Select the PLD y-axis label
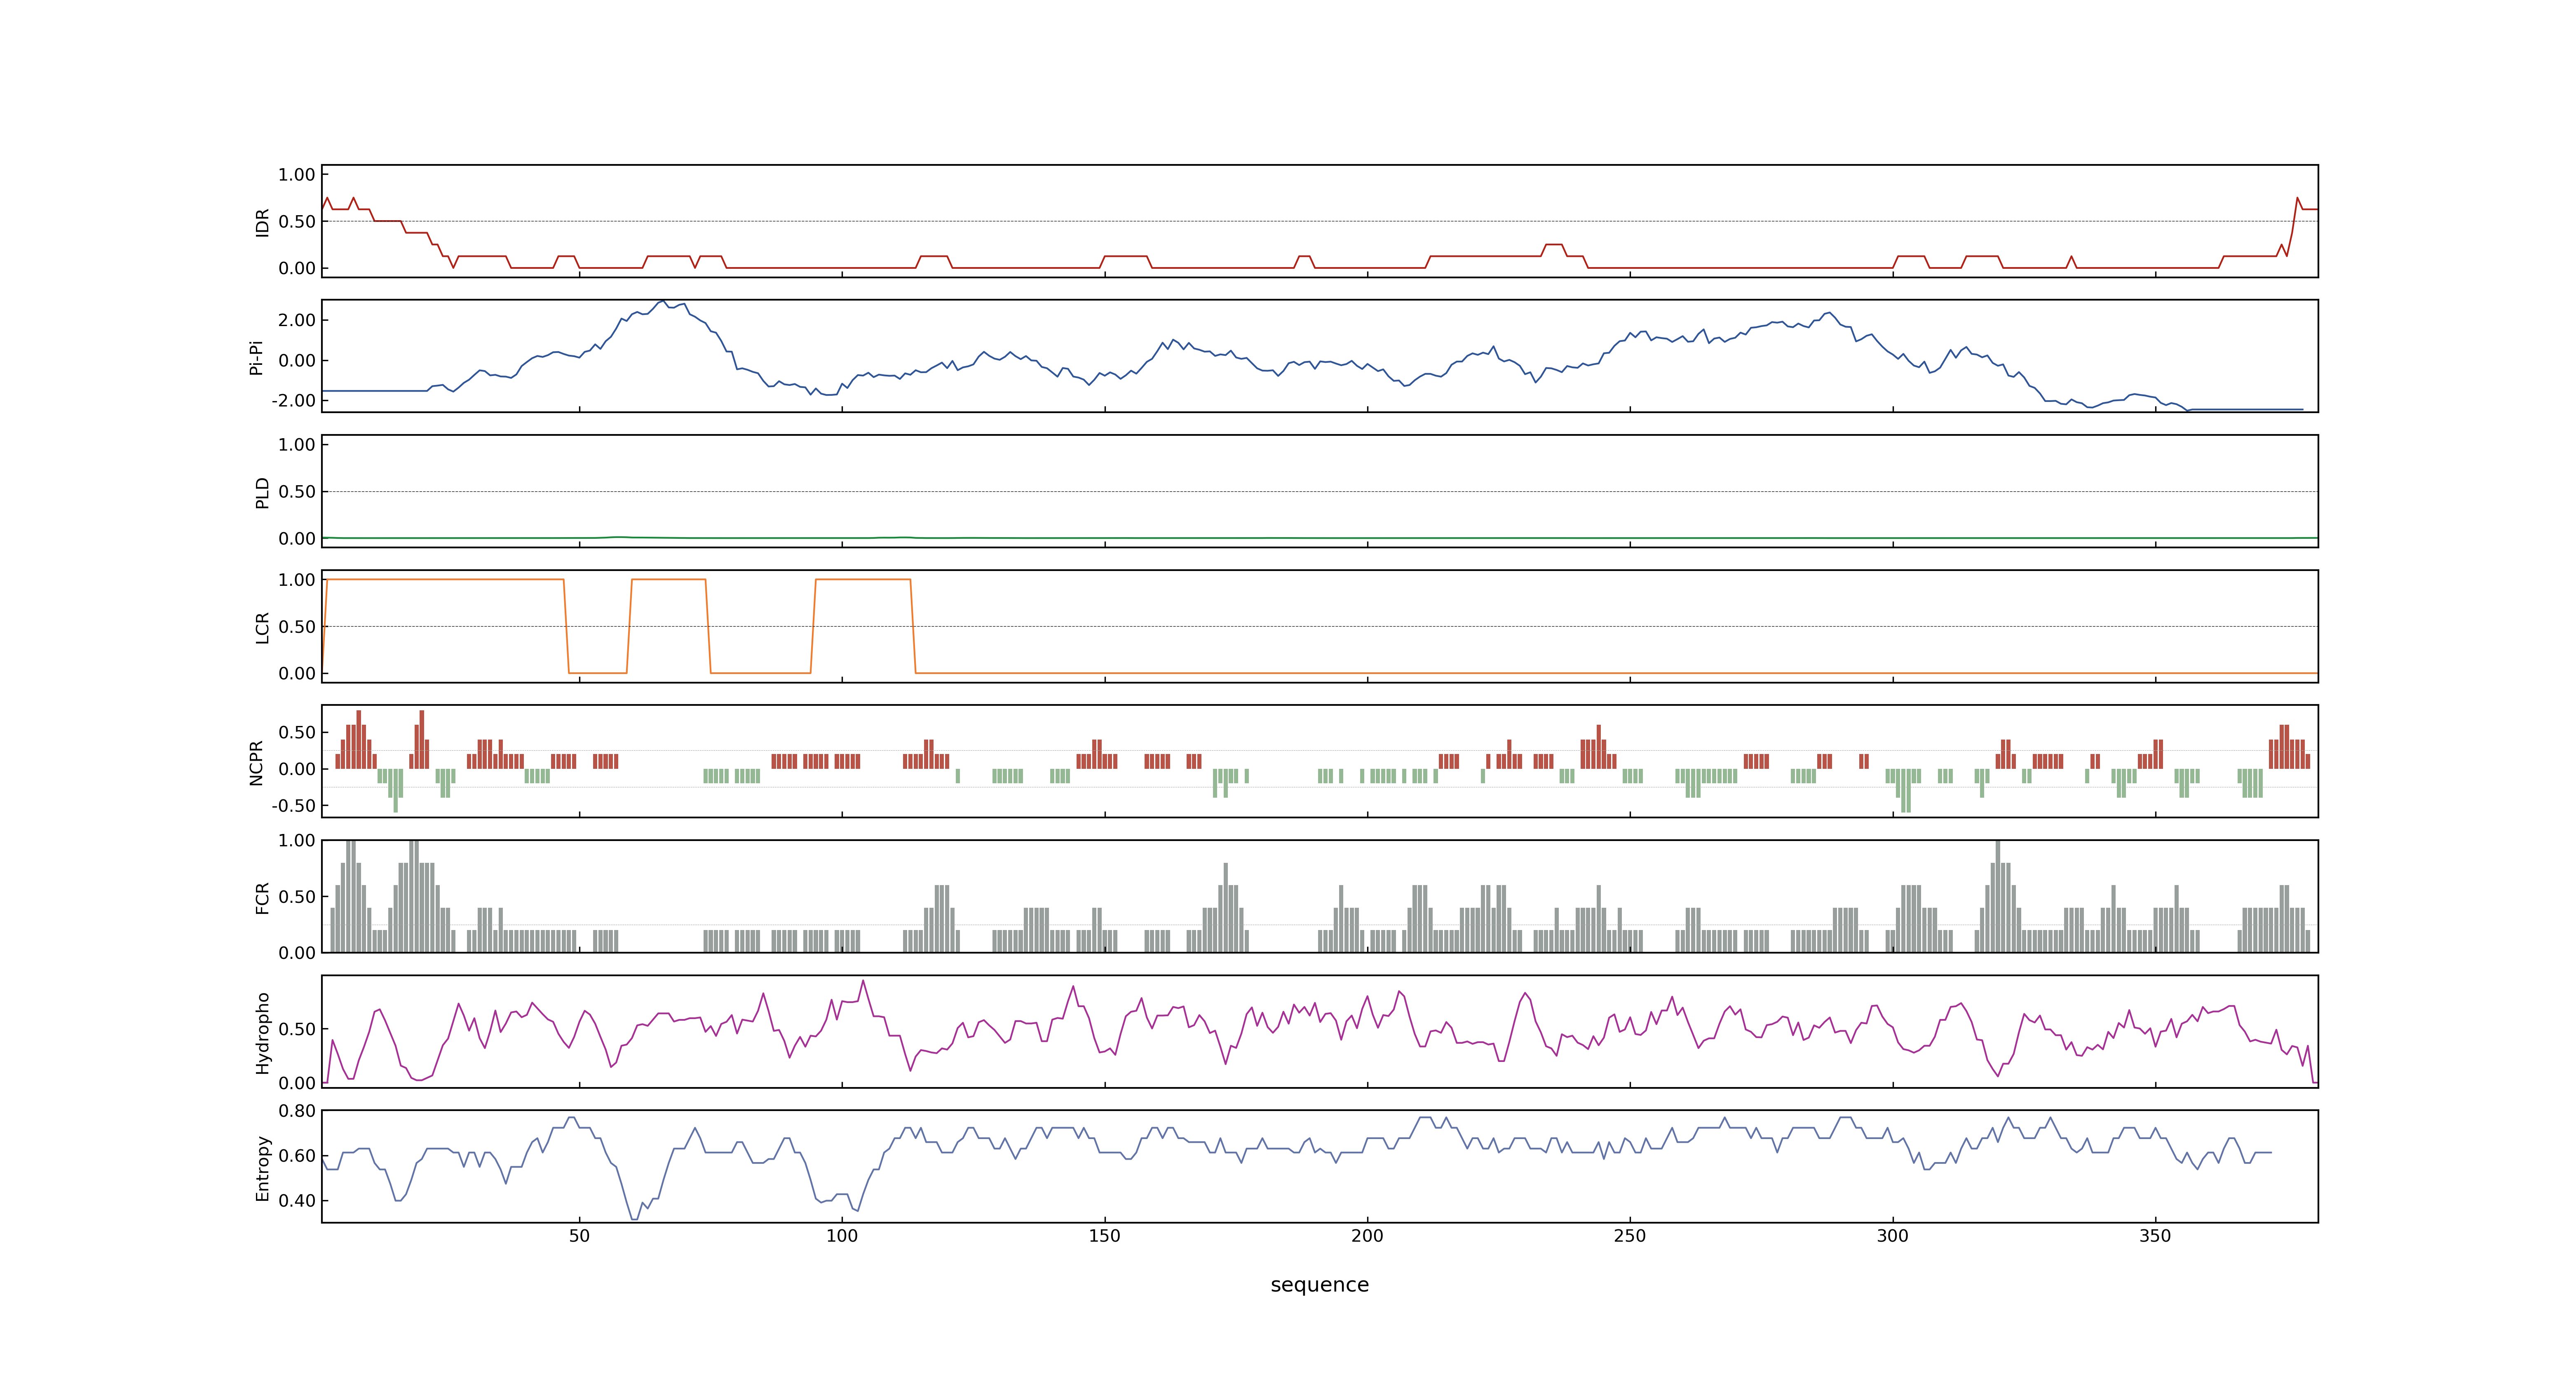Image resolution: width=2576 pixels, height=1374 pixels. pyautogui.click(x=262, y=492)
